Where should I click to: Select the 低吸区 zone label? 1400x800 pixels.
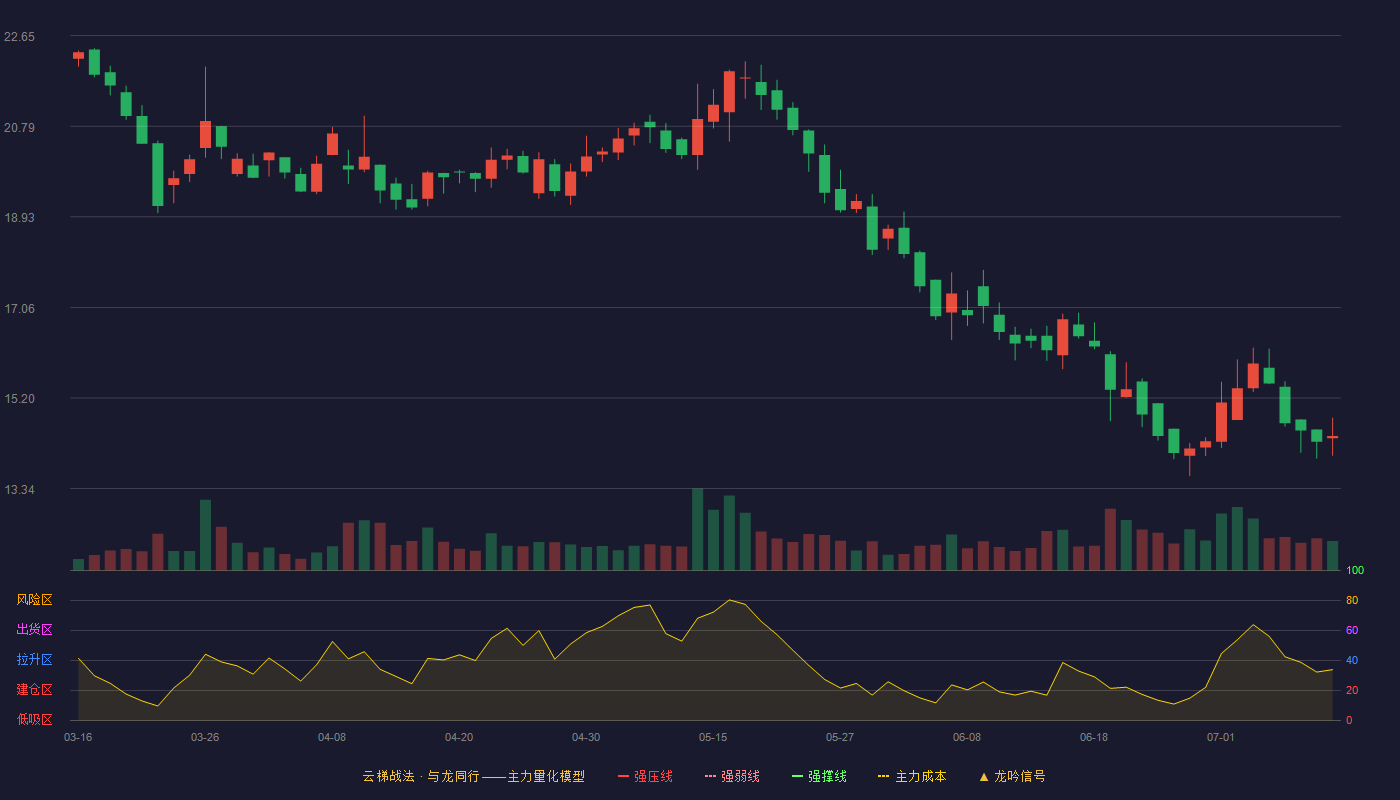(x=34, y=719)
